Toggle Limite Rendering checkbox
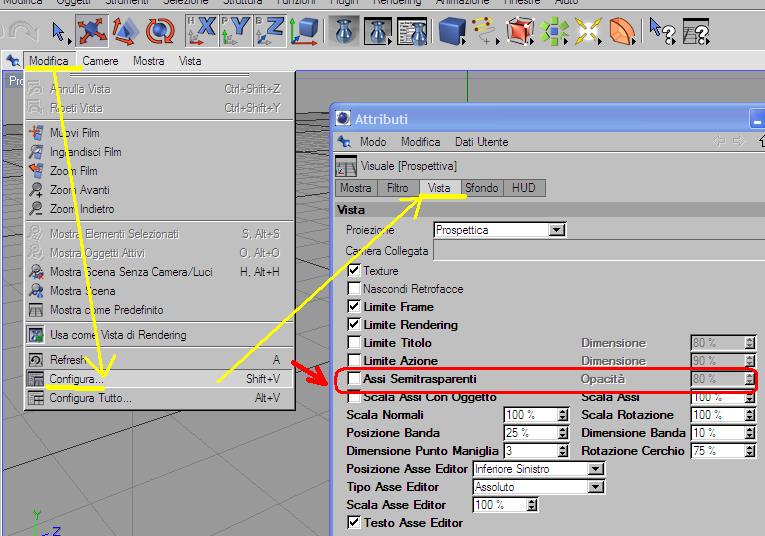The width and height of the screenshot is (765, 536). pos(354,325)
